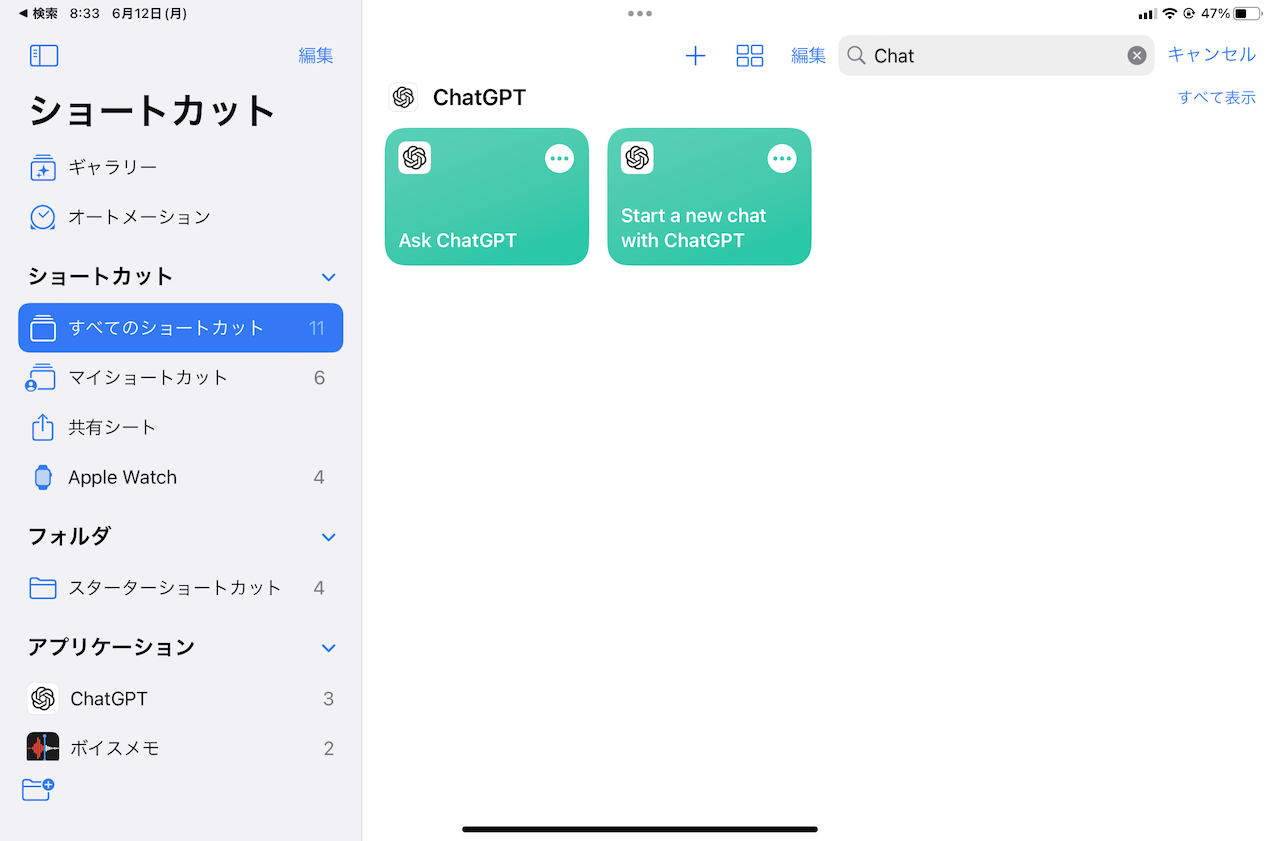The width and height of the screenshot is (1280, 841).
Task: Collapse the ショートカット section chevron
Action: pyautogui.click(x=328, y=277)
